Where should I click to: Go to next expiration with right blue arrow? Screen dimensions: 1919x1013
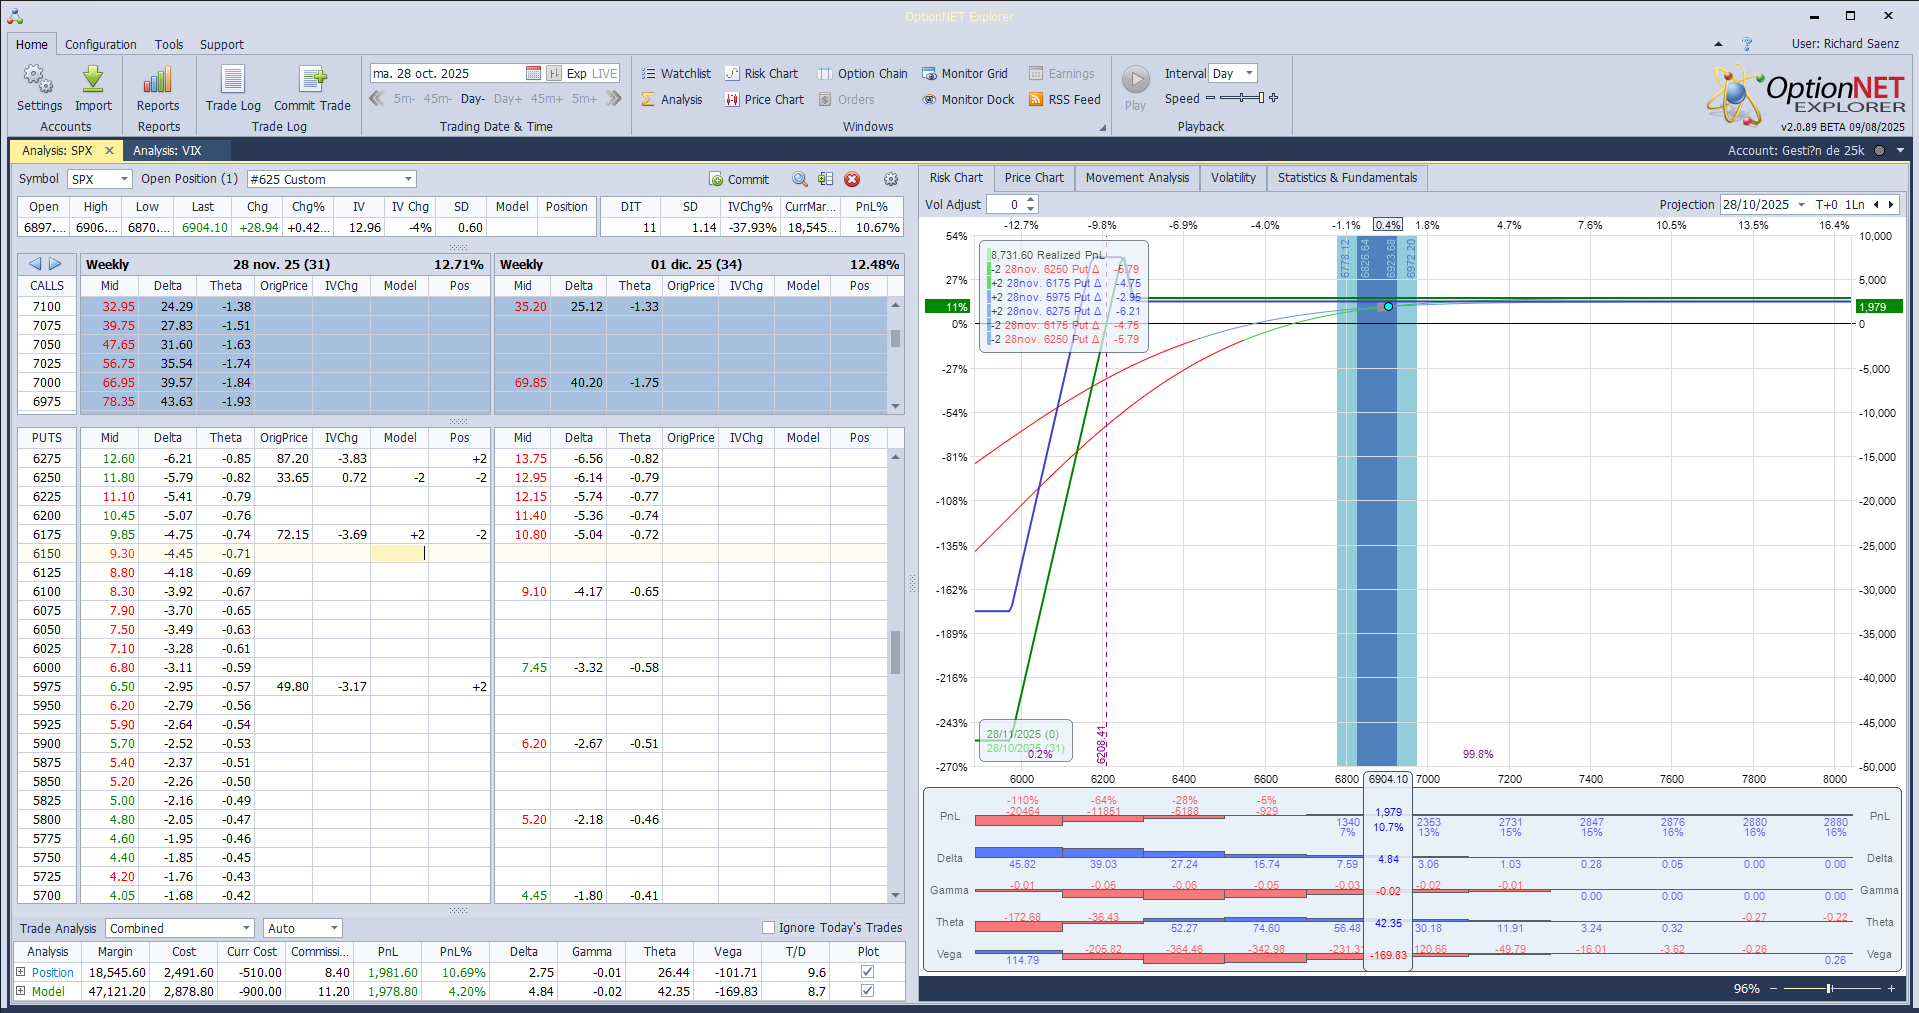pos(55,264)
